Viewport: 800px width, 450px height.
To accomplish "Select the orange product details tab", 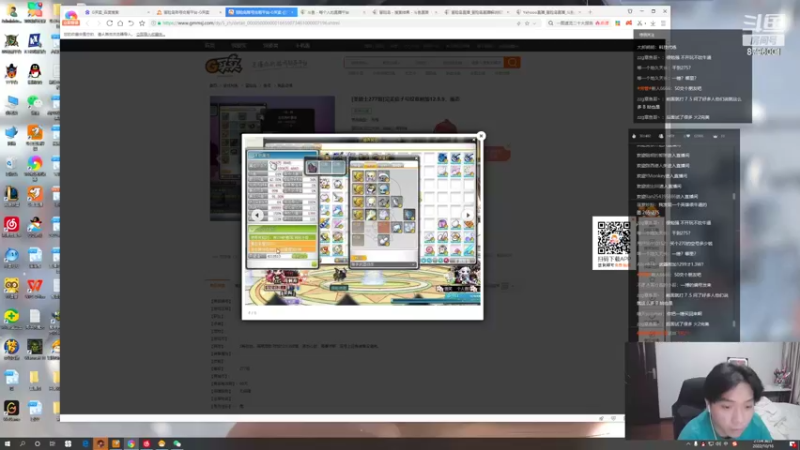I will point(218,285).
